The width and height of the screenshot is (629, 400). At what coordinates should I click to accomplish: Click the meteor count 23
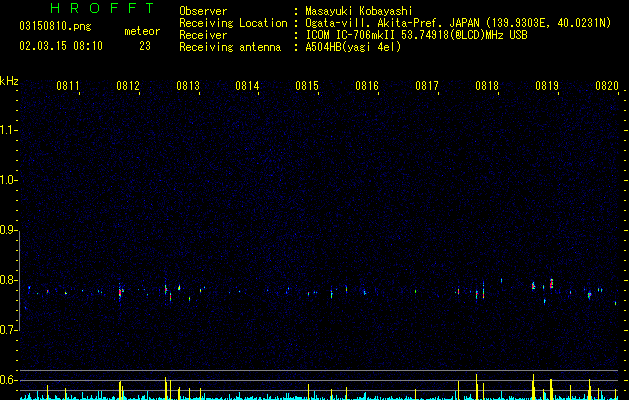pyautogui.click(x=145, y=46)
